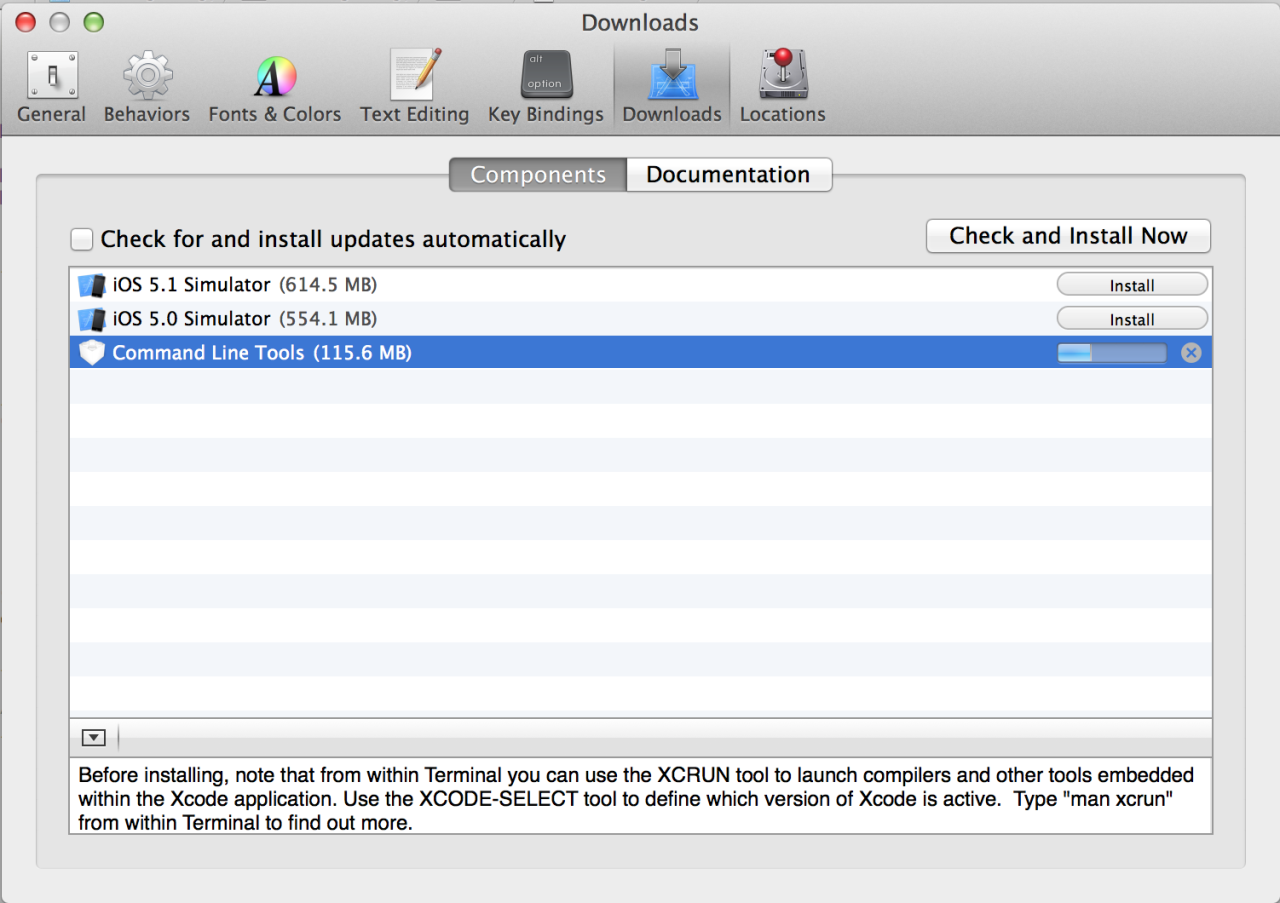This screenshot has height=903, width=1280.
Task: Open the Locations preferences pane
Action: pos(783,88)
